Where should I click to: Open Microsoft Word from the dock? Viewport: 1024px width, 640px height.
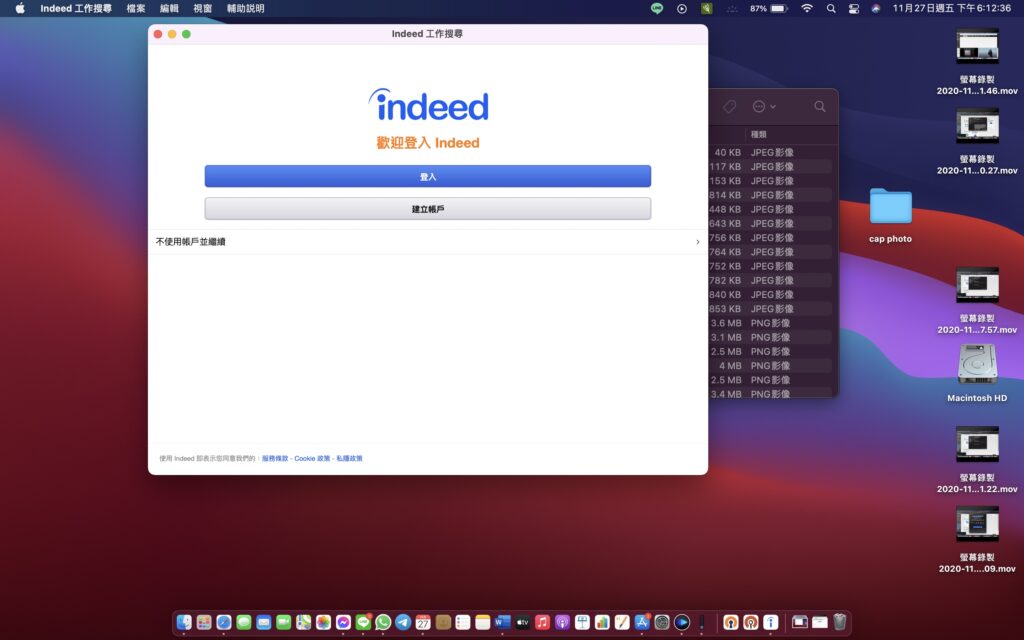pos(502,622)
